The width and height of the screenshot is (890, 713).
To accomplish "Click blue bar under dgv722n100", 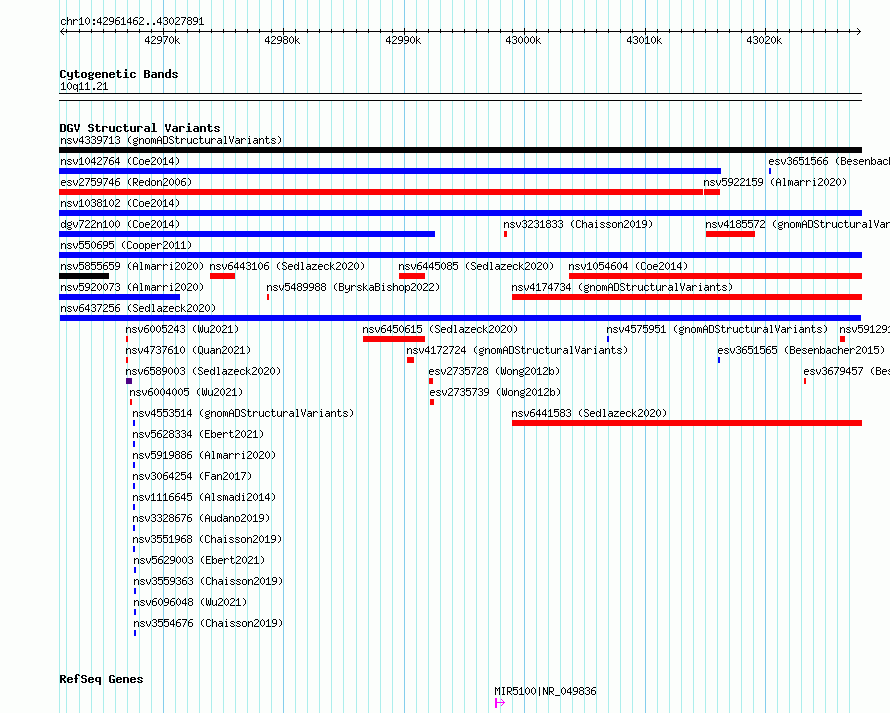I will click(x=247, y=234).
